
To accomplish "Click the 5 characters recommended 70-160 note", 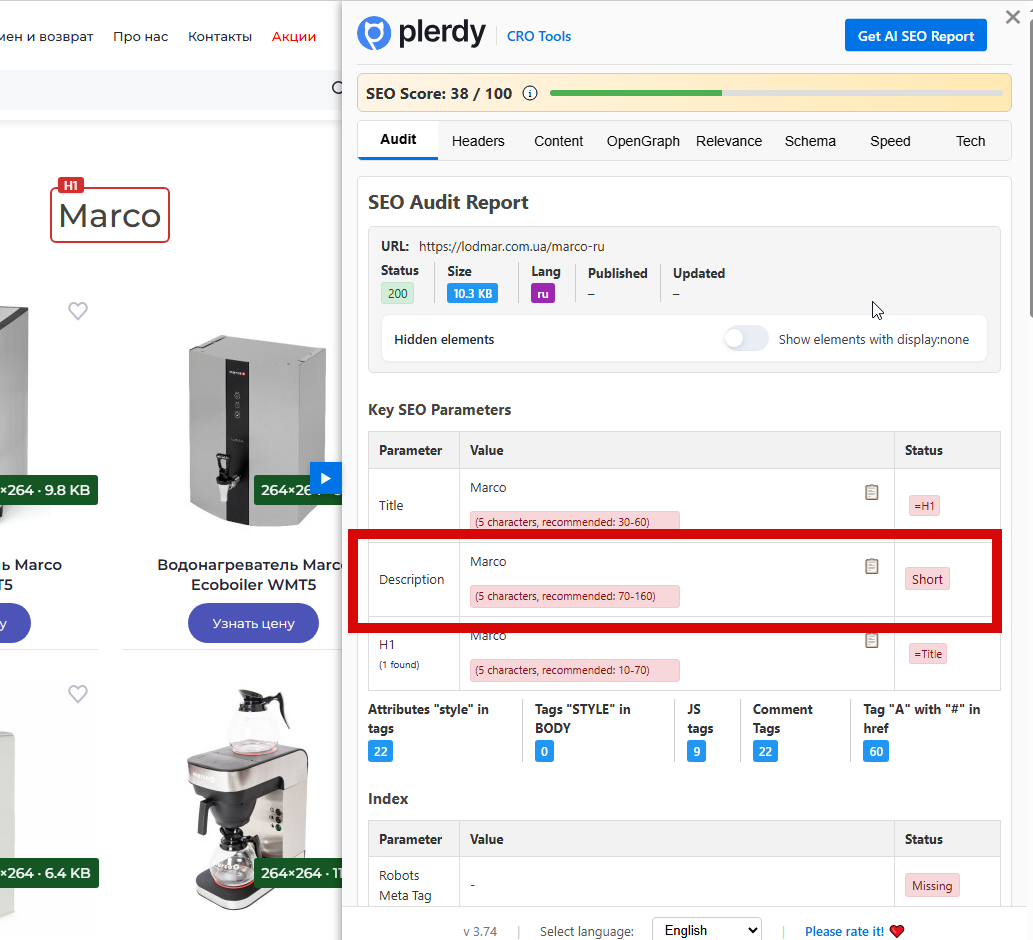I will (574, 596).
